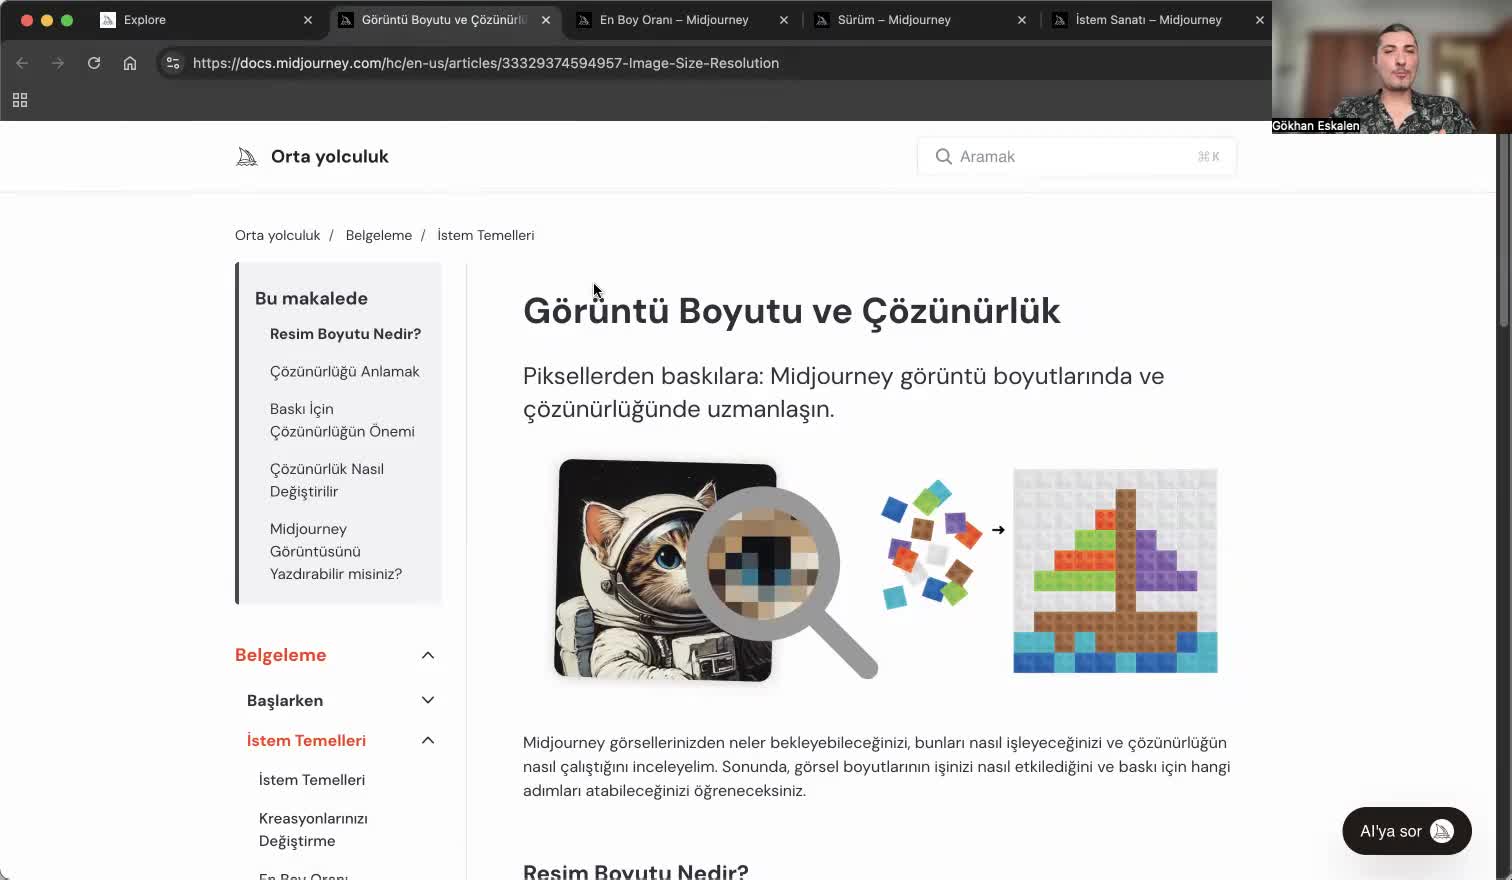Click the page vertical scrollbar
Screen dimensions: 1512x880
[1504, 230]
